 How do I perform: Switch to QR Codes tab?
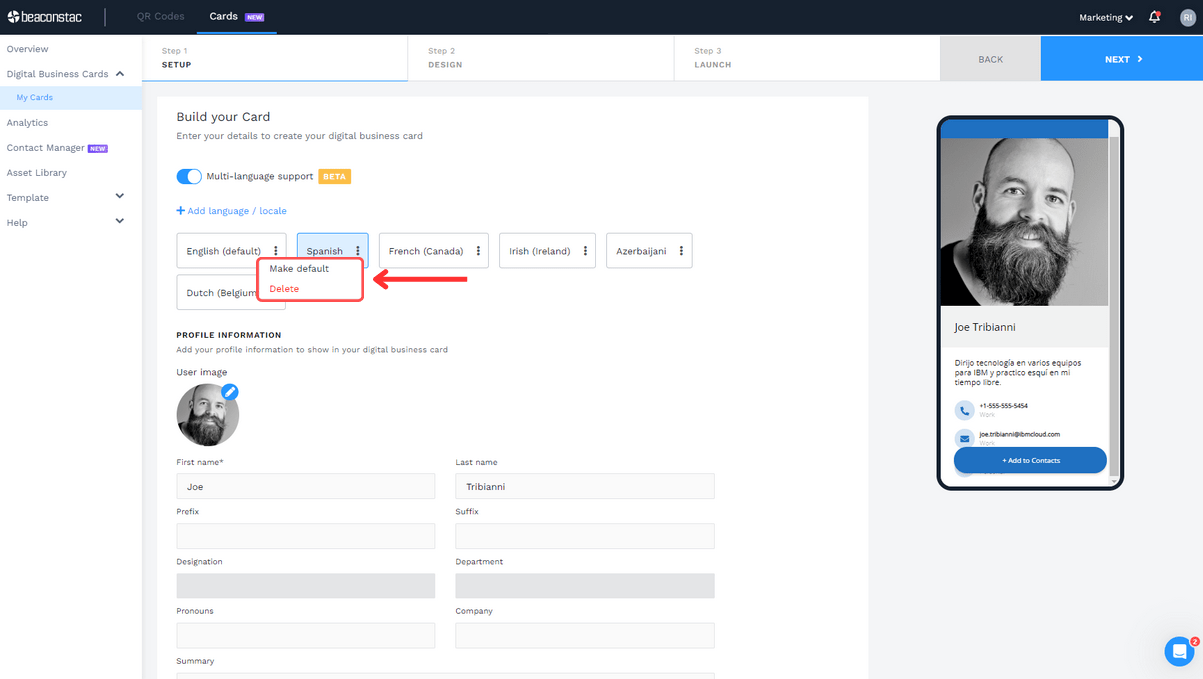tap(161, 16)
